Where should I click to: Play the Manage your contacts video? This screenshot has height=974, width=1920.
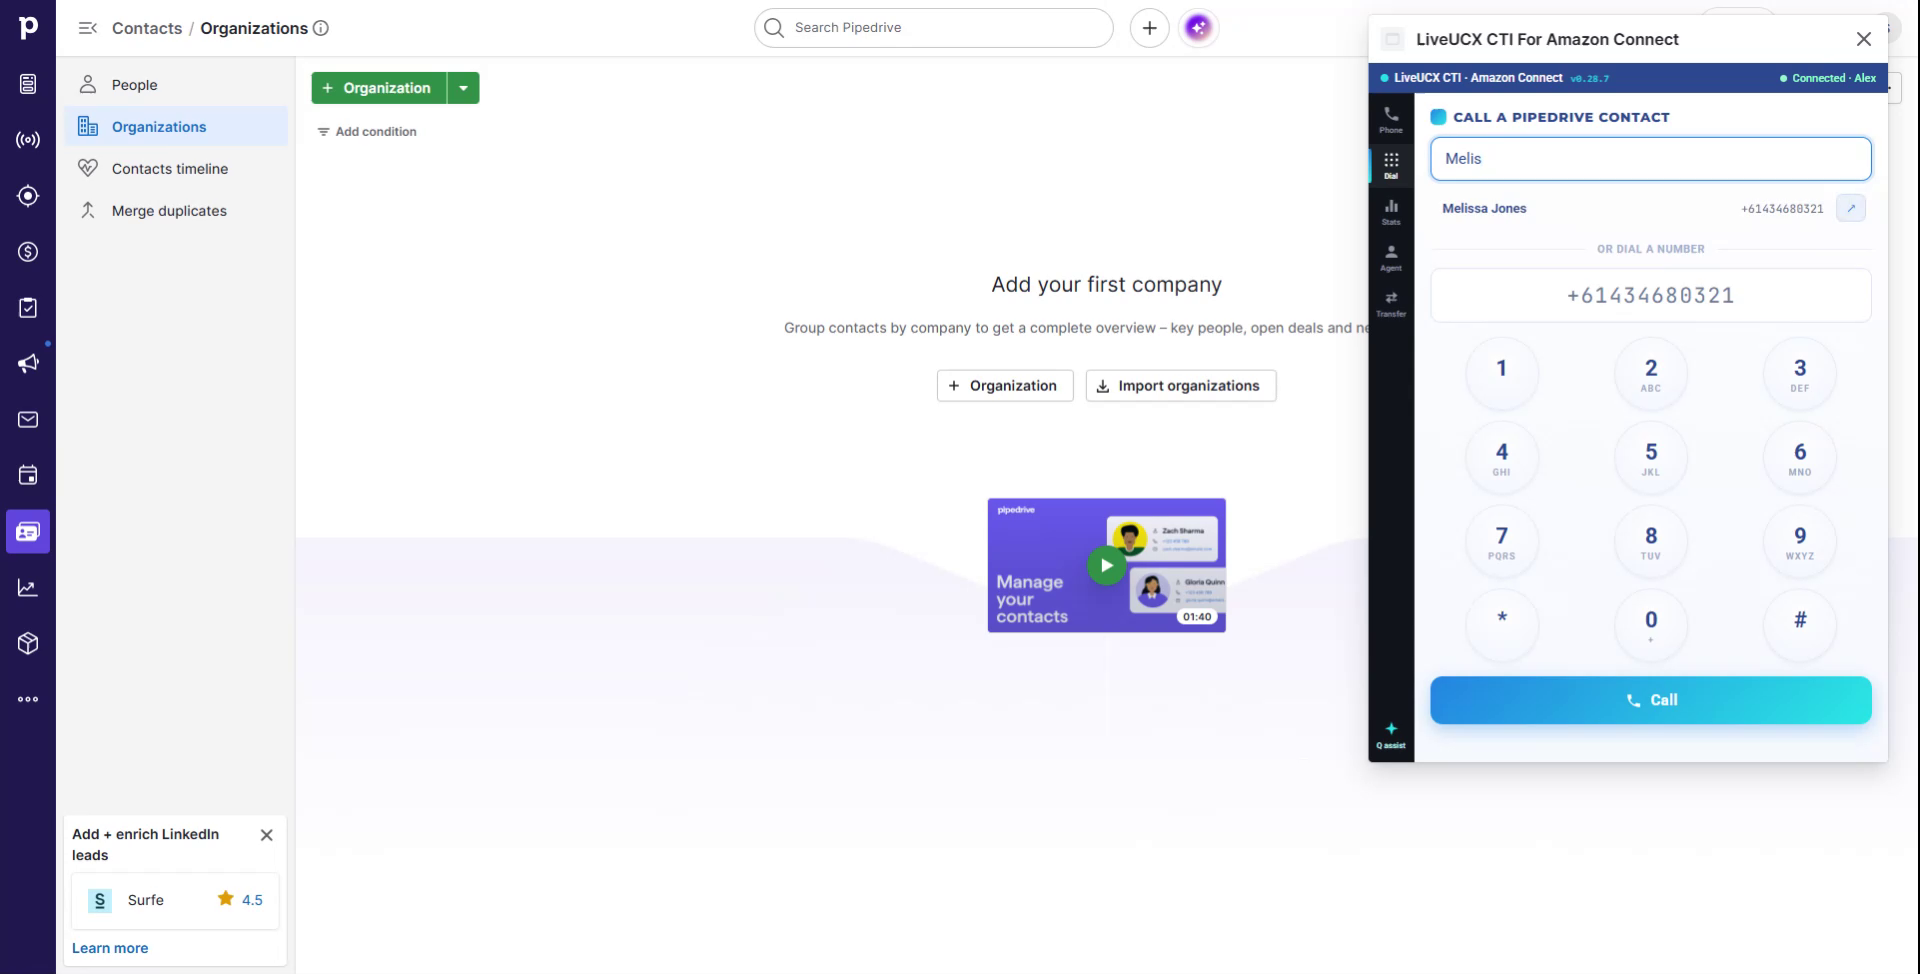tap(1106, 565)
